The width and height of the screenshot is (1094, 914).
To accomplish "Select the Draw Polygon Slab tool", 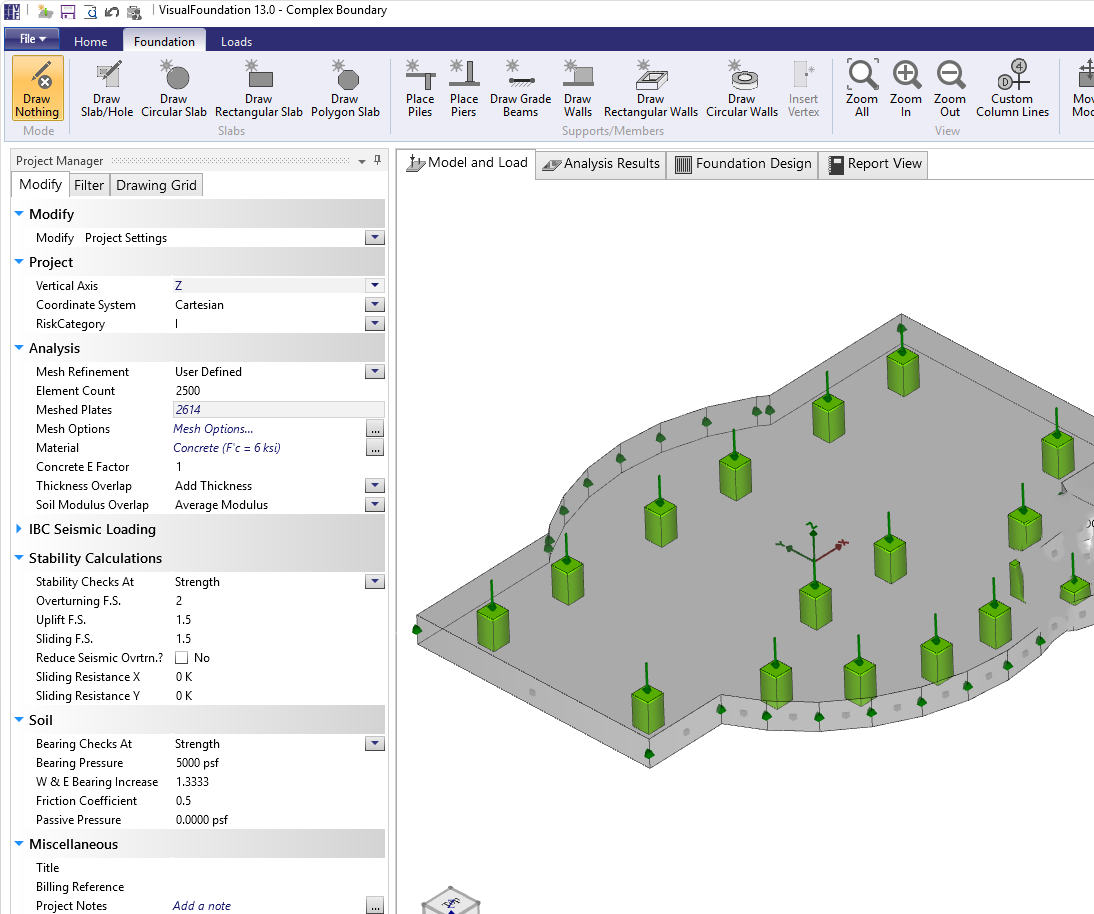I will coord(345,88).
